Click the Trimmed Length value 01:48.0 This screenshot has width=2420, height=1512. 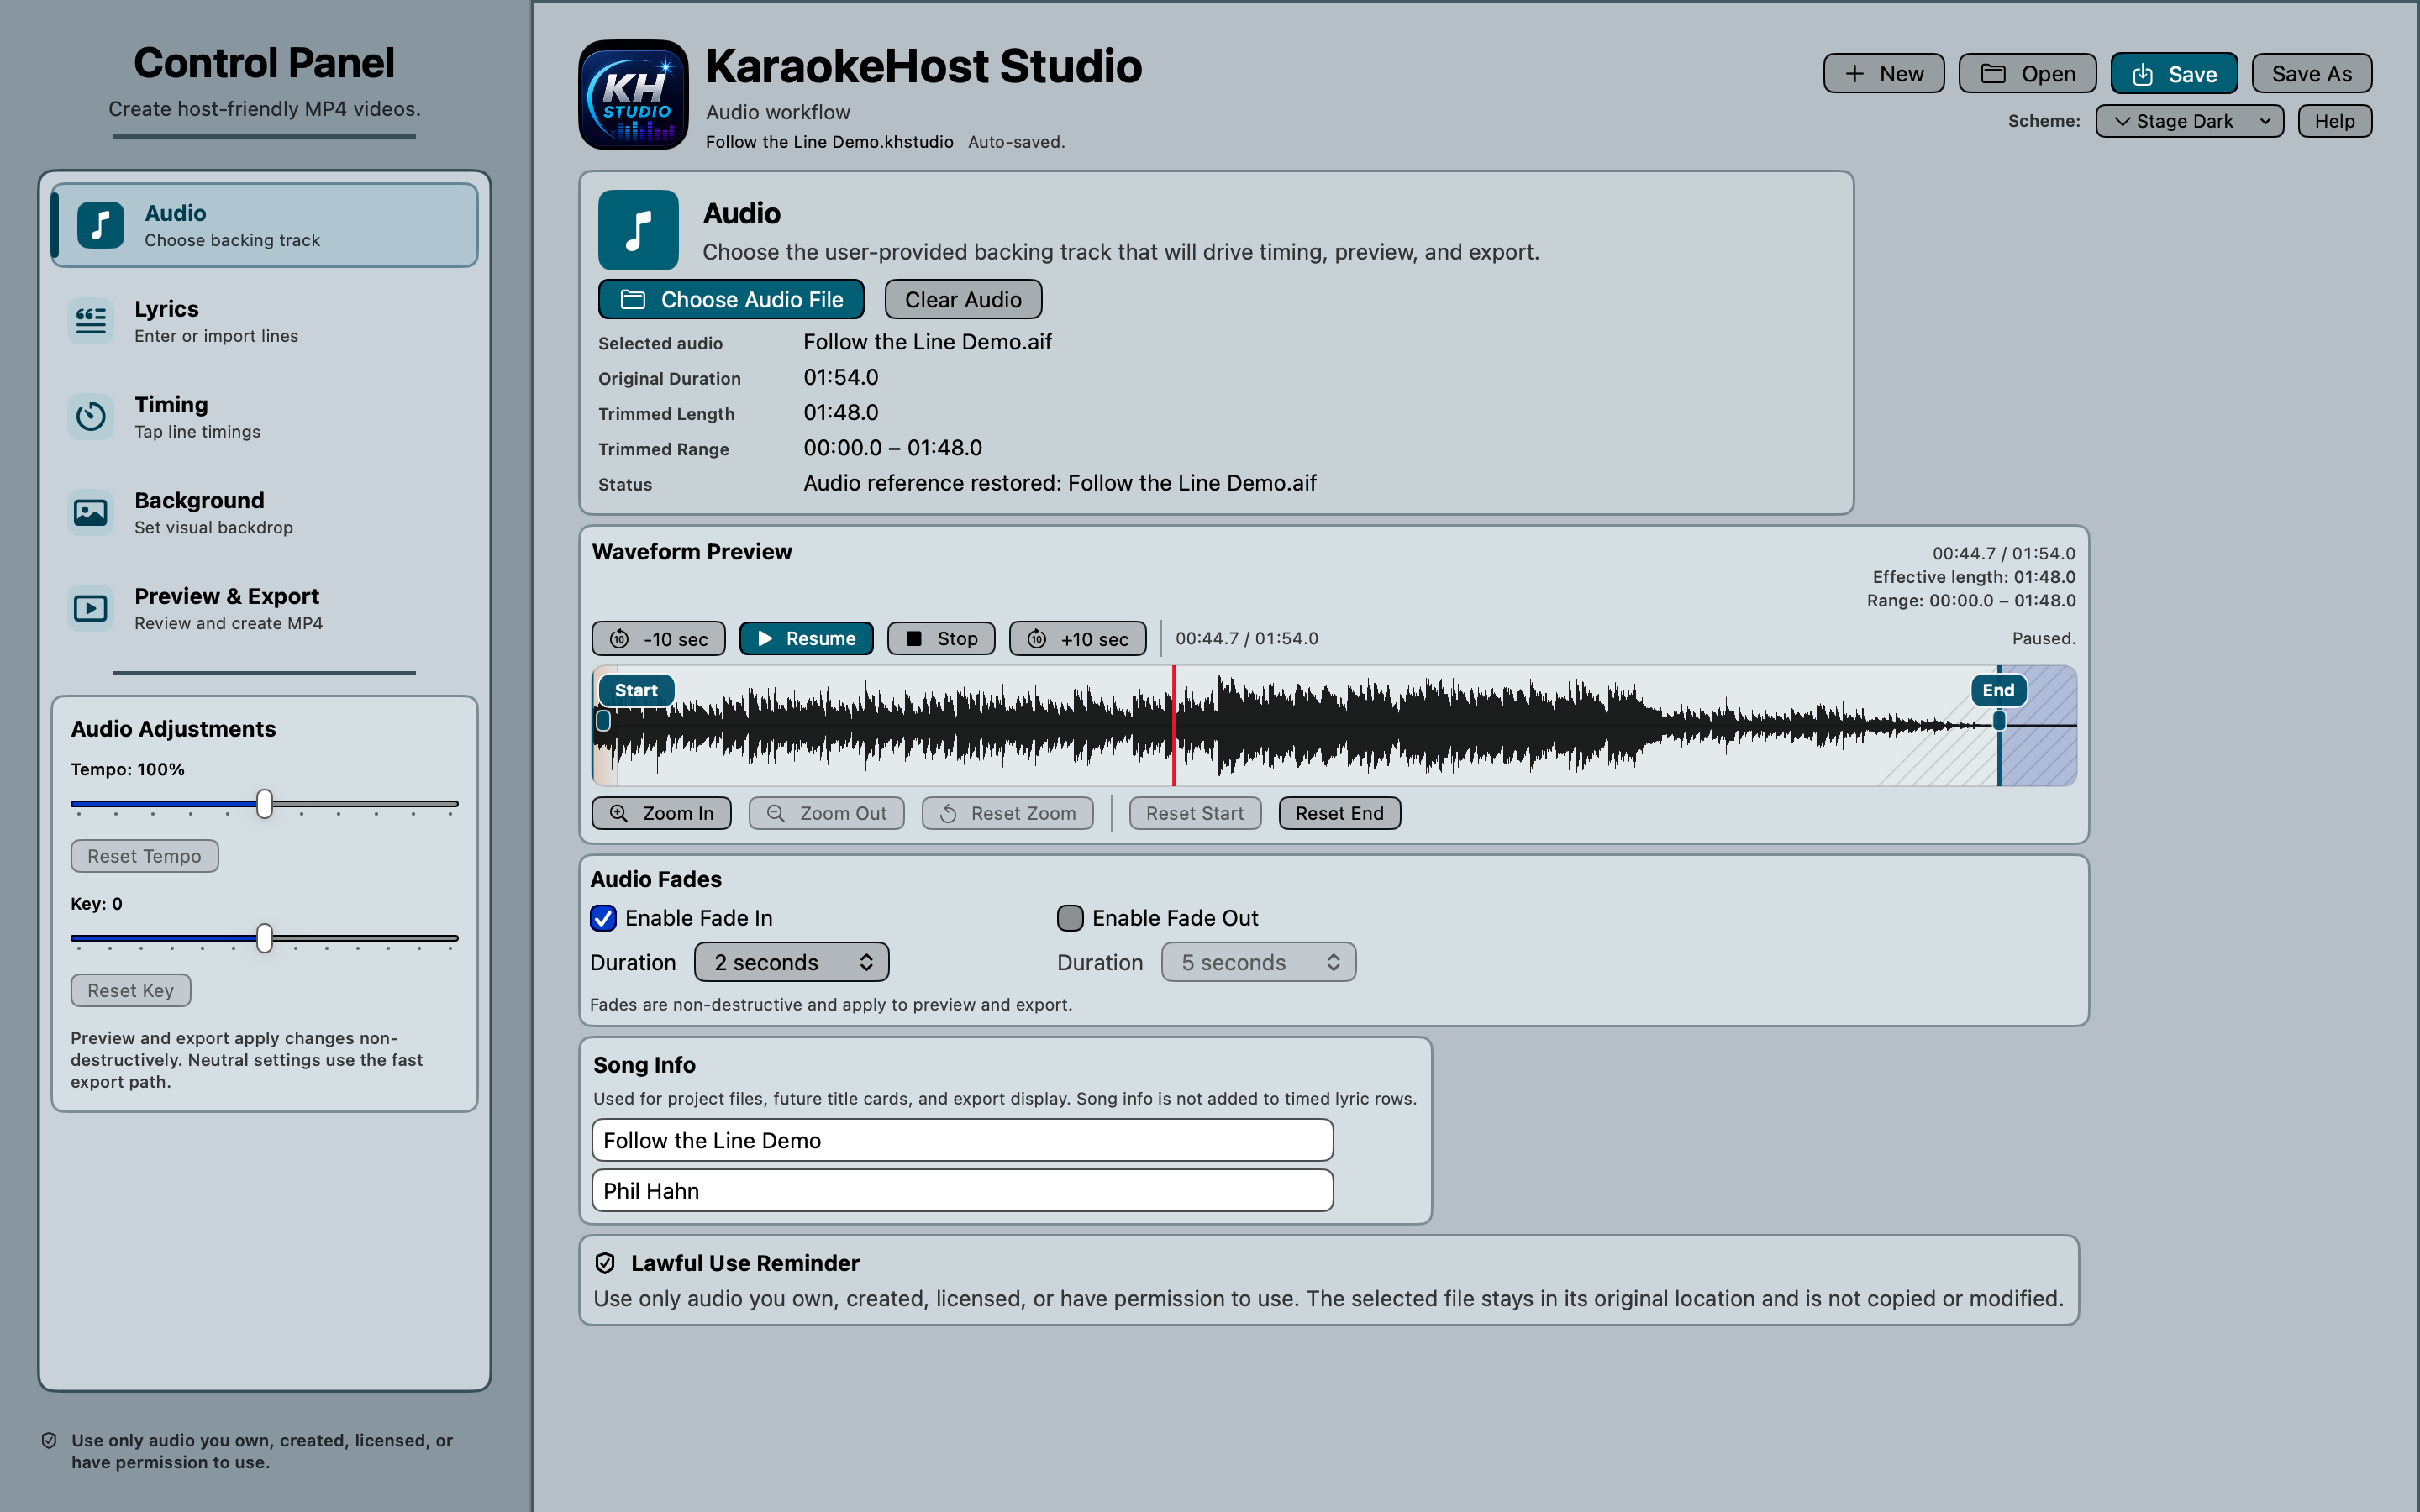(x=841, y=412)
